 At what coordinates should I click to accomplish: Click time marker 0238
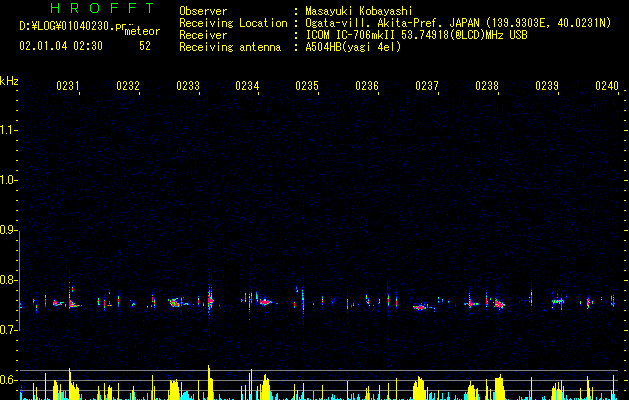coord(487,86)
